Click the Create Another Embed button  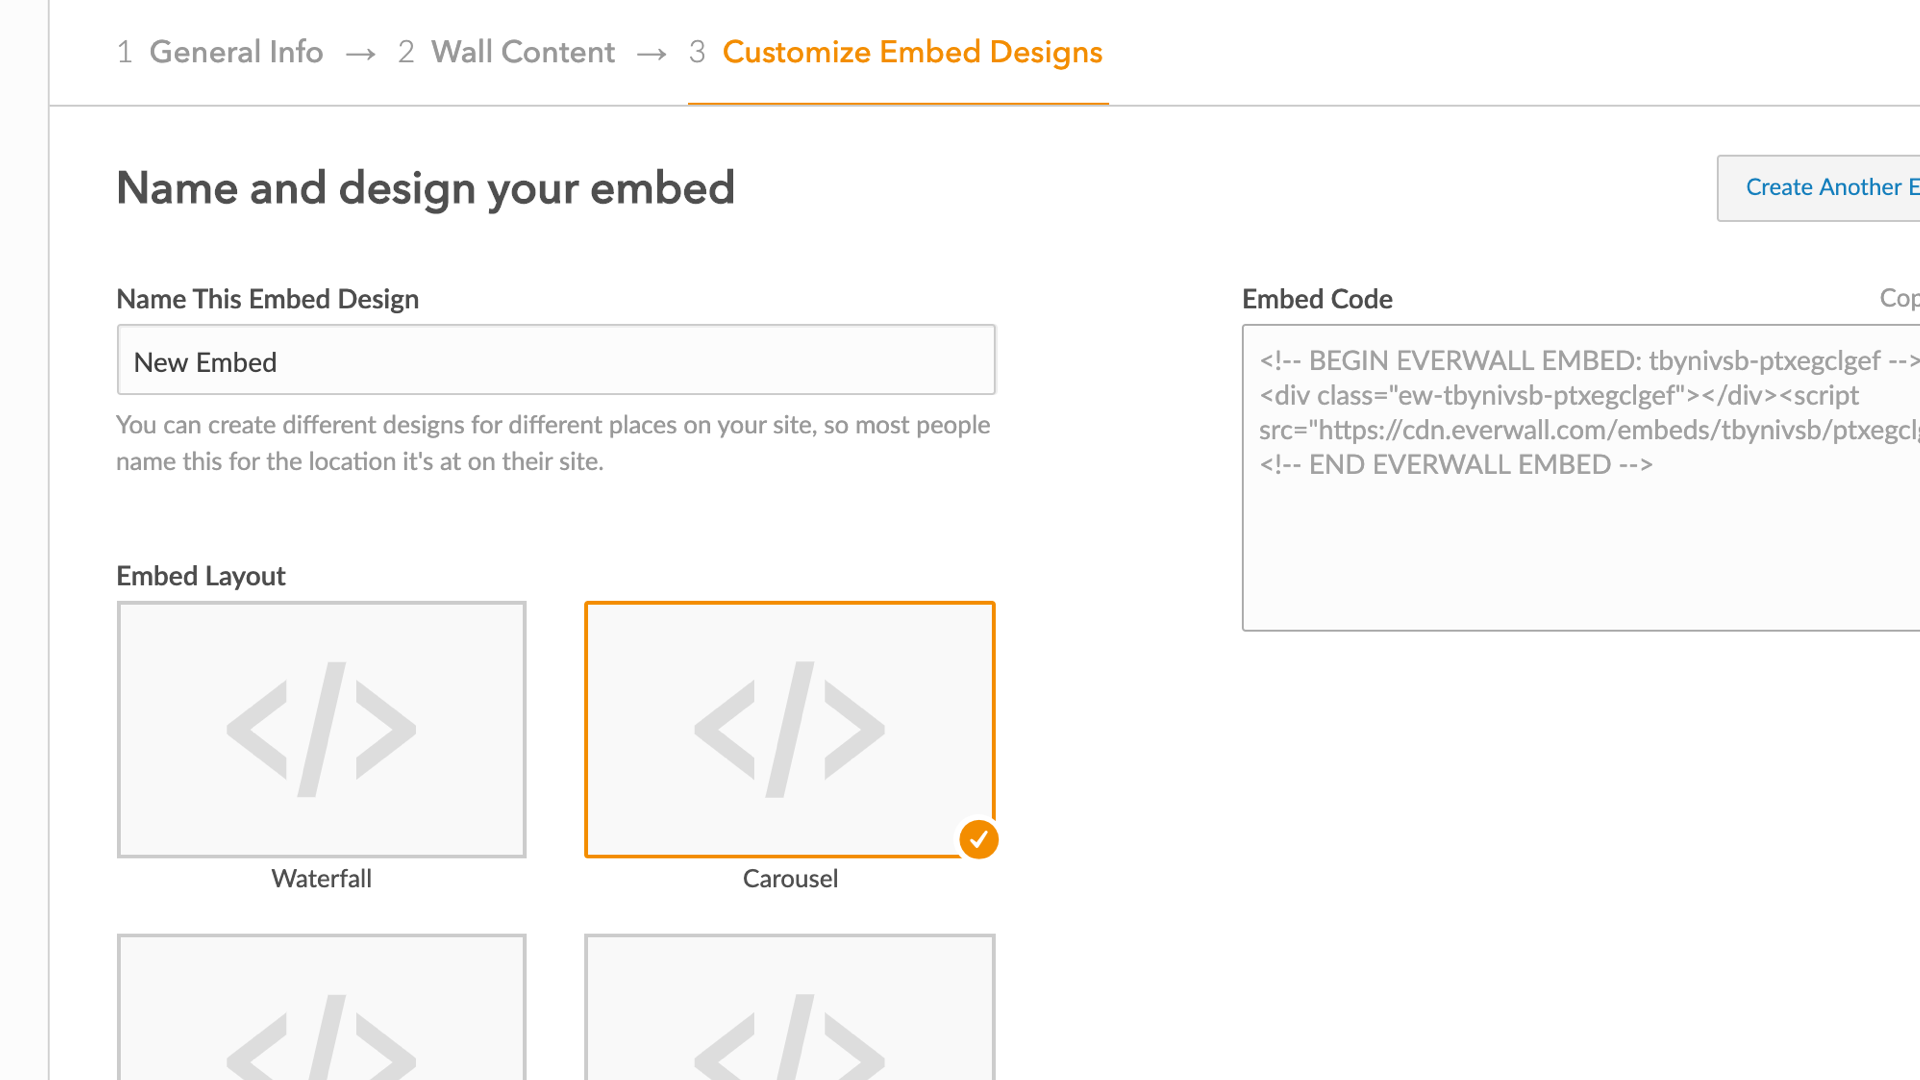click(1819, 188)
